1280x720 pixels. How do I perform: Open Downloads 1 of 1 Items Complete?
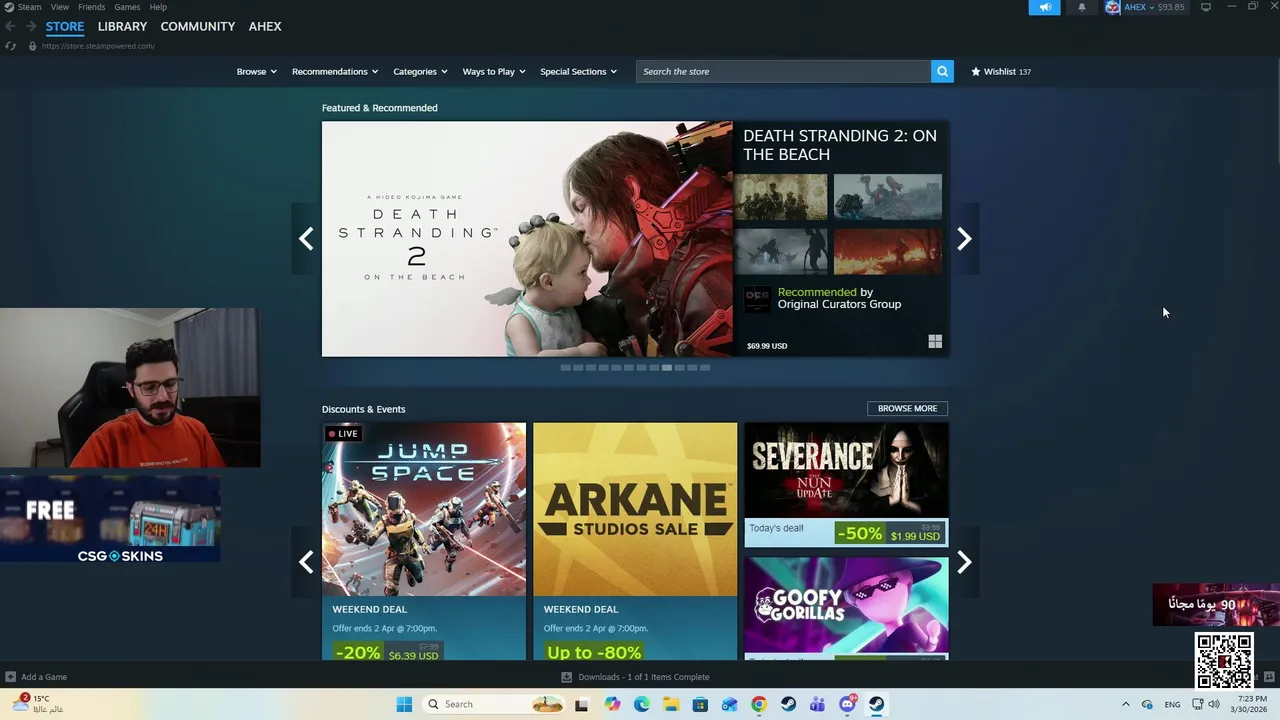(643, 677)
